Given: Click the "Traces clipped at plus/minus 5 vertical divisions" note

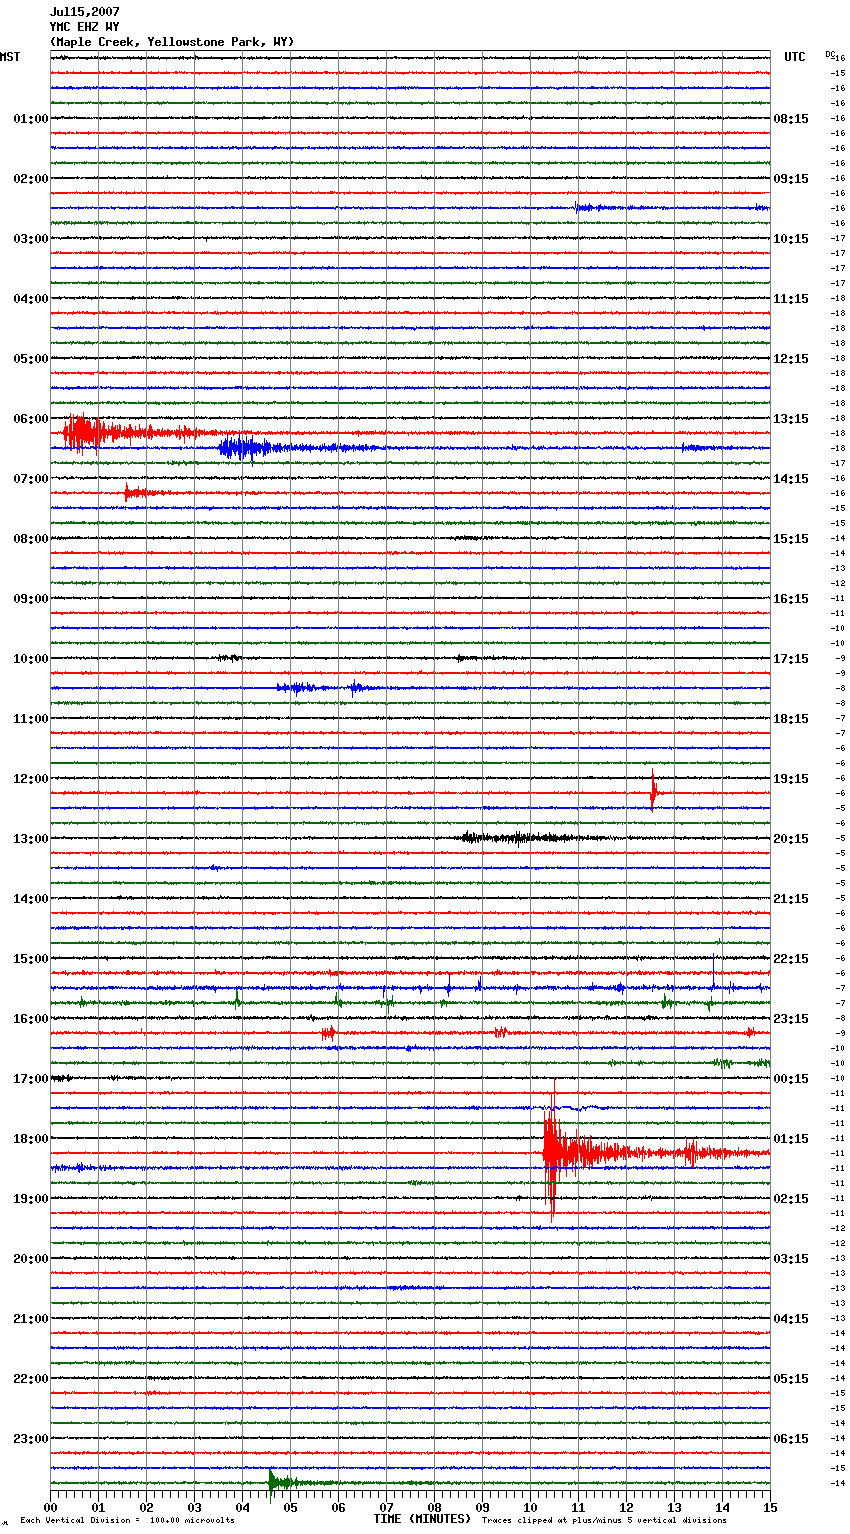Looking at the screenshot, I should pyautogui.click(x=604, y=1521).
